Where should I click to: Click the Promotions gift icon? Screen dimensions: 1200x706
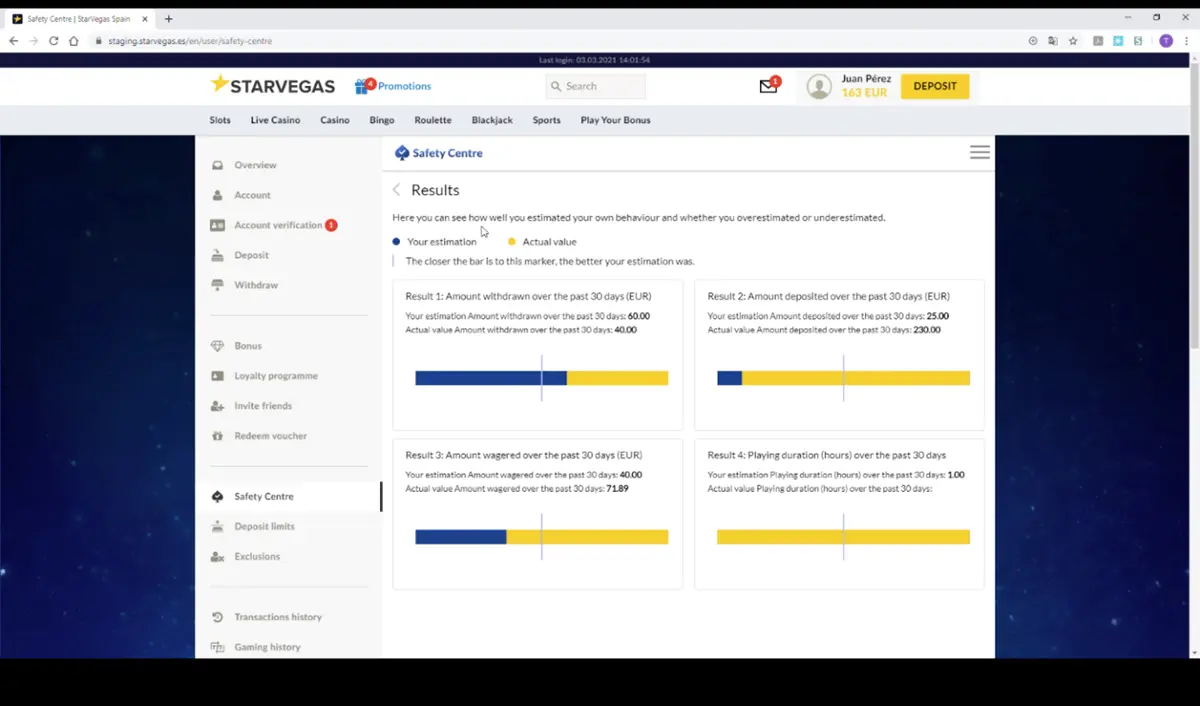362,86
